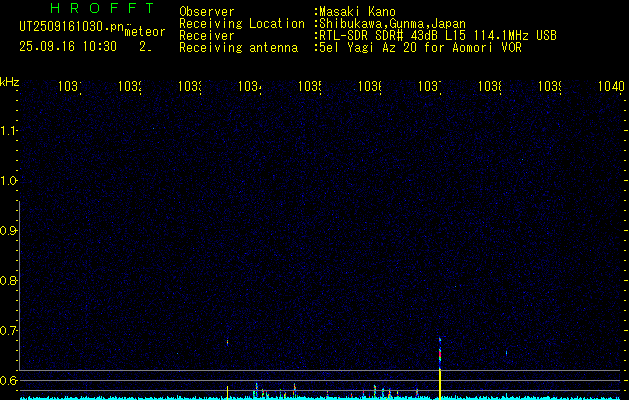
Task: Click the Observer field label
Action: point(207,12)
